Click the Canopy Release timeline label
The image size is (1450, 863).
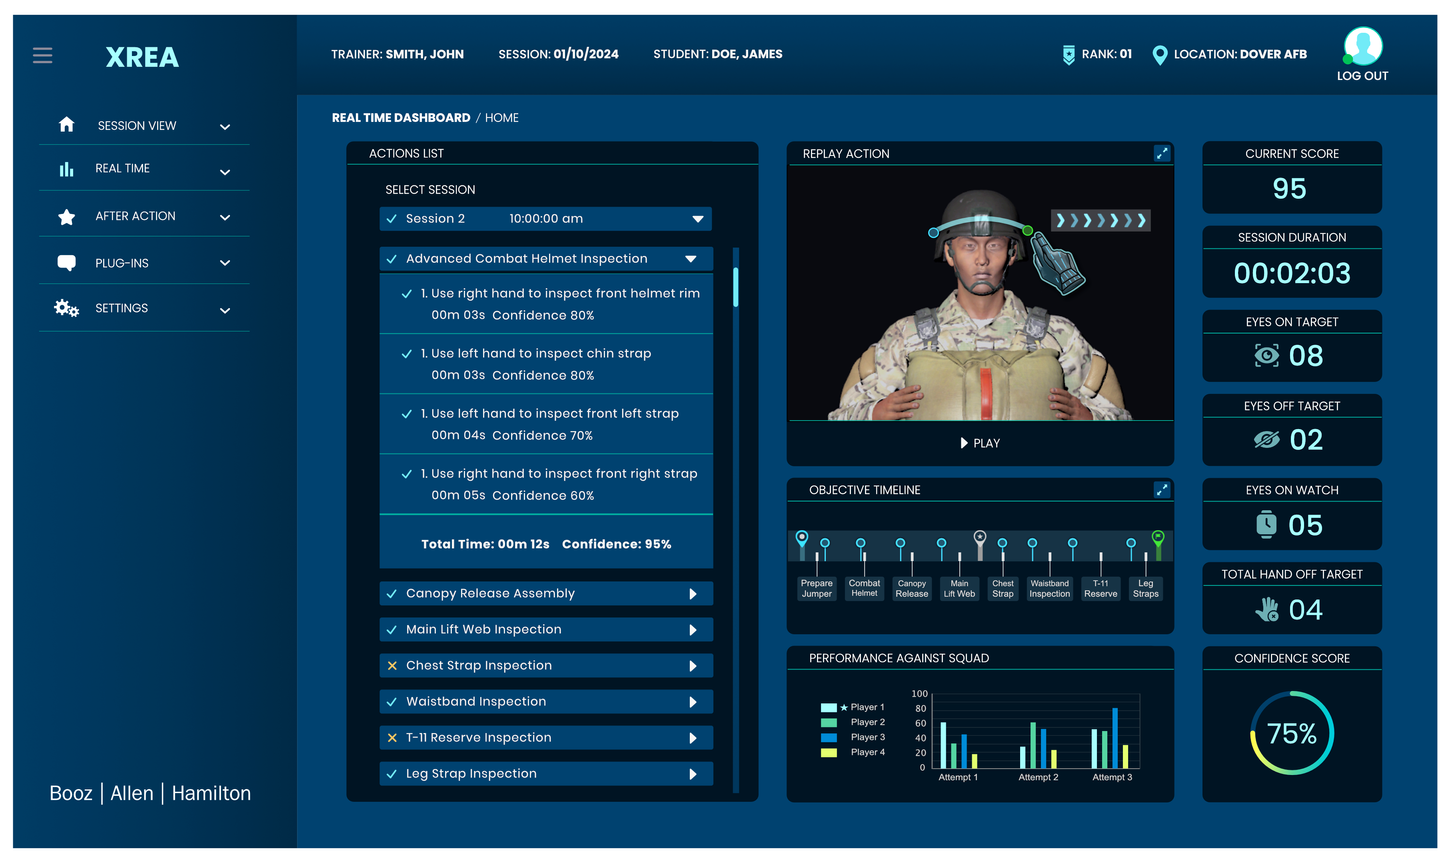[912, 588]
